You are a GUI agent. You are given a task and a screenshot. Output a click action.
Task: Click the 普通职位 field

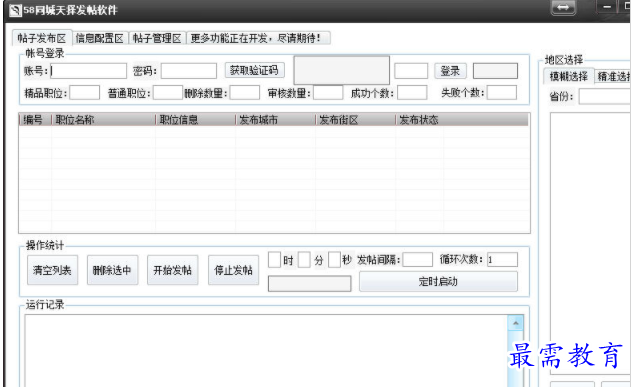168,93
